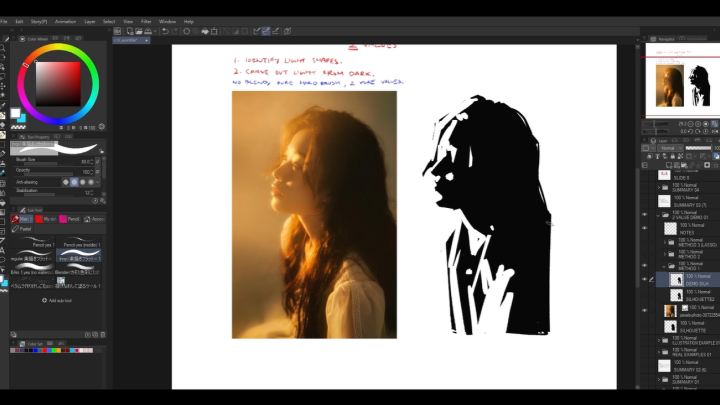Pick a hue on the color wheel ring
720x405 pixels.
point(58,47)
